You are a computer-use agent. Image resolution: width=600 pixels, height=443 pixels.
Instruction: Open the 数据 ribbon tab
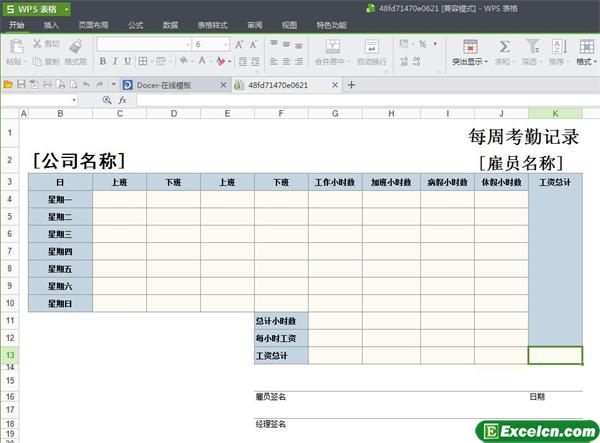(x=170, y=25)
